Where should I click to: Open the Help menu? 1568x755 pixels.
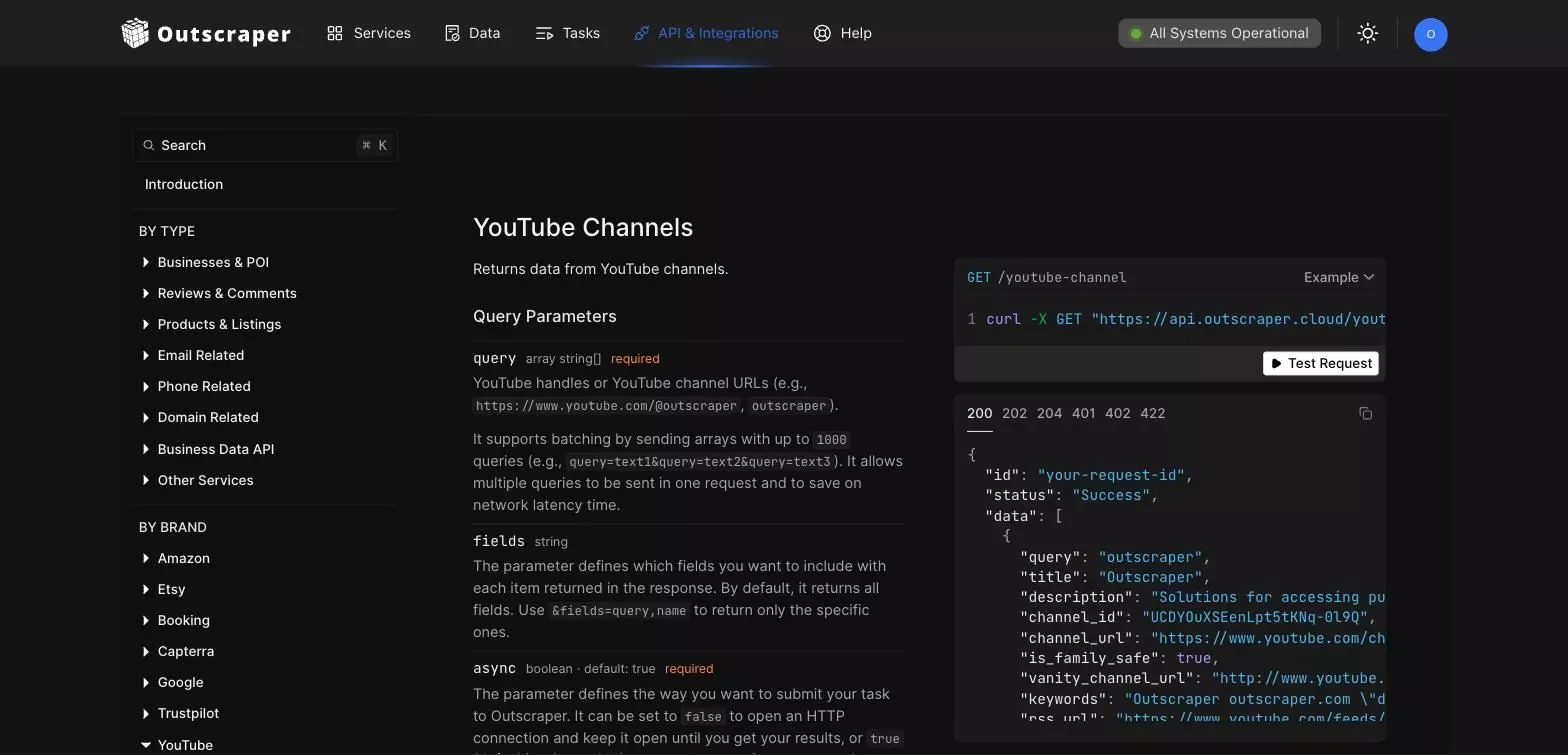(x=842, y=33)
